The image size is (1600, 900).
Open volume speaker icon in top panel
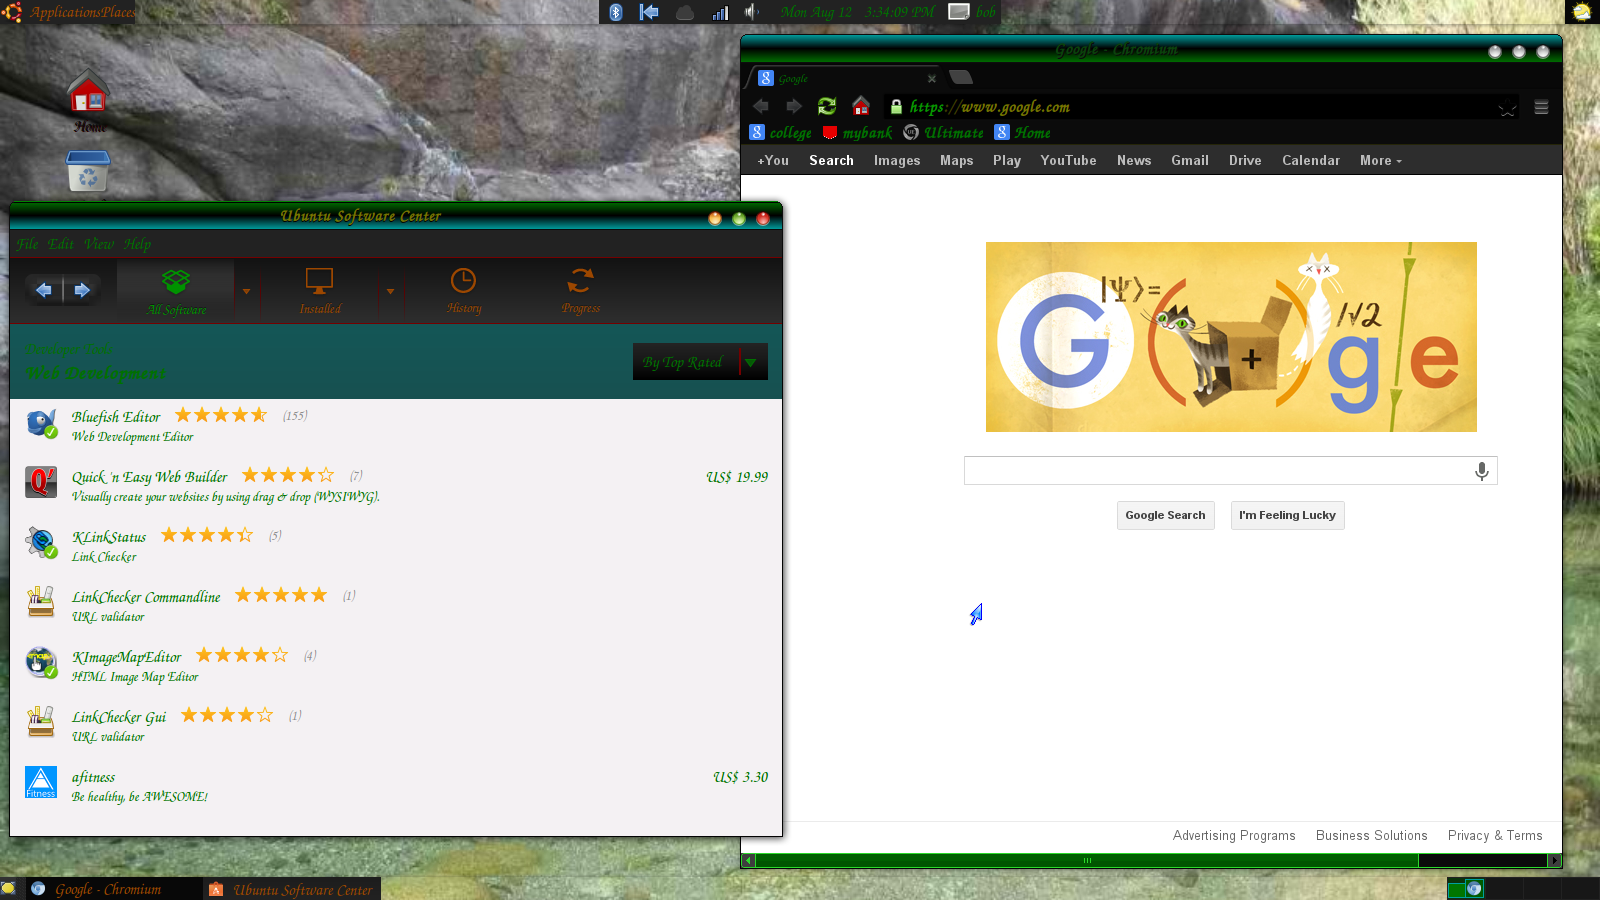tap(751, 12)
